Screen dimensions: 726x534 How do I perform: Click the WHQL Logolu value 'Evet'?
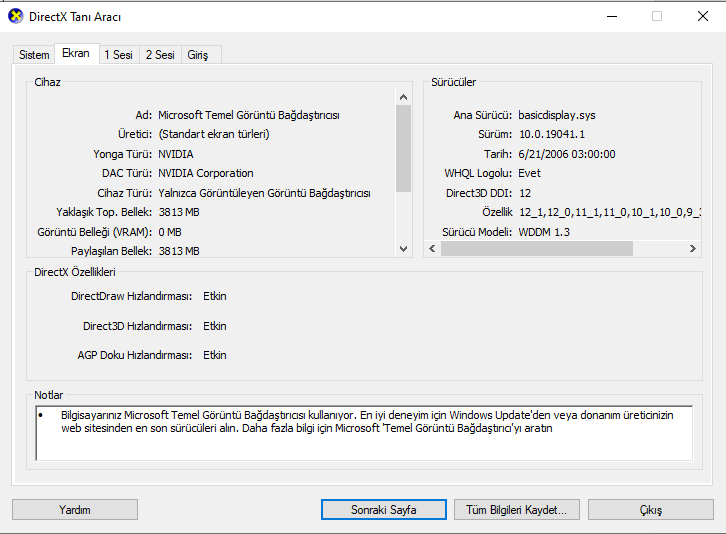pos(530,173)
